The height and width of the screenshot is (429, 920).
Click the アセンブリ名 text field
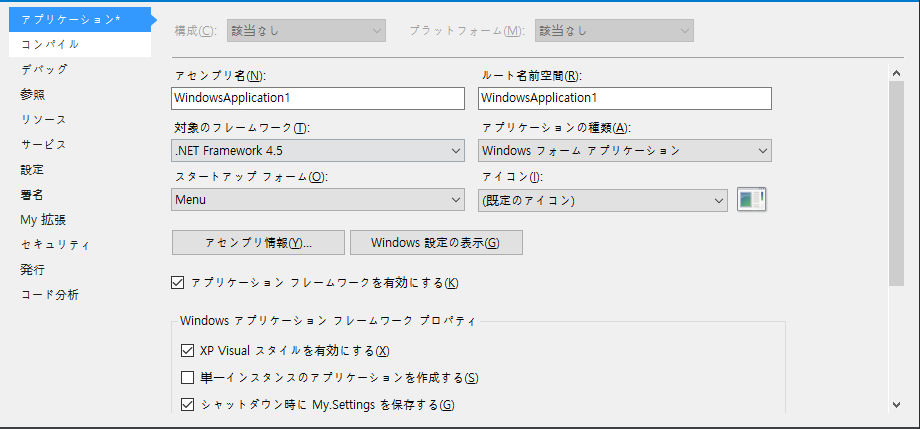318,98
